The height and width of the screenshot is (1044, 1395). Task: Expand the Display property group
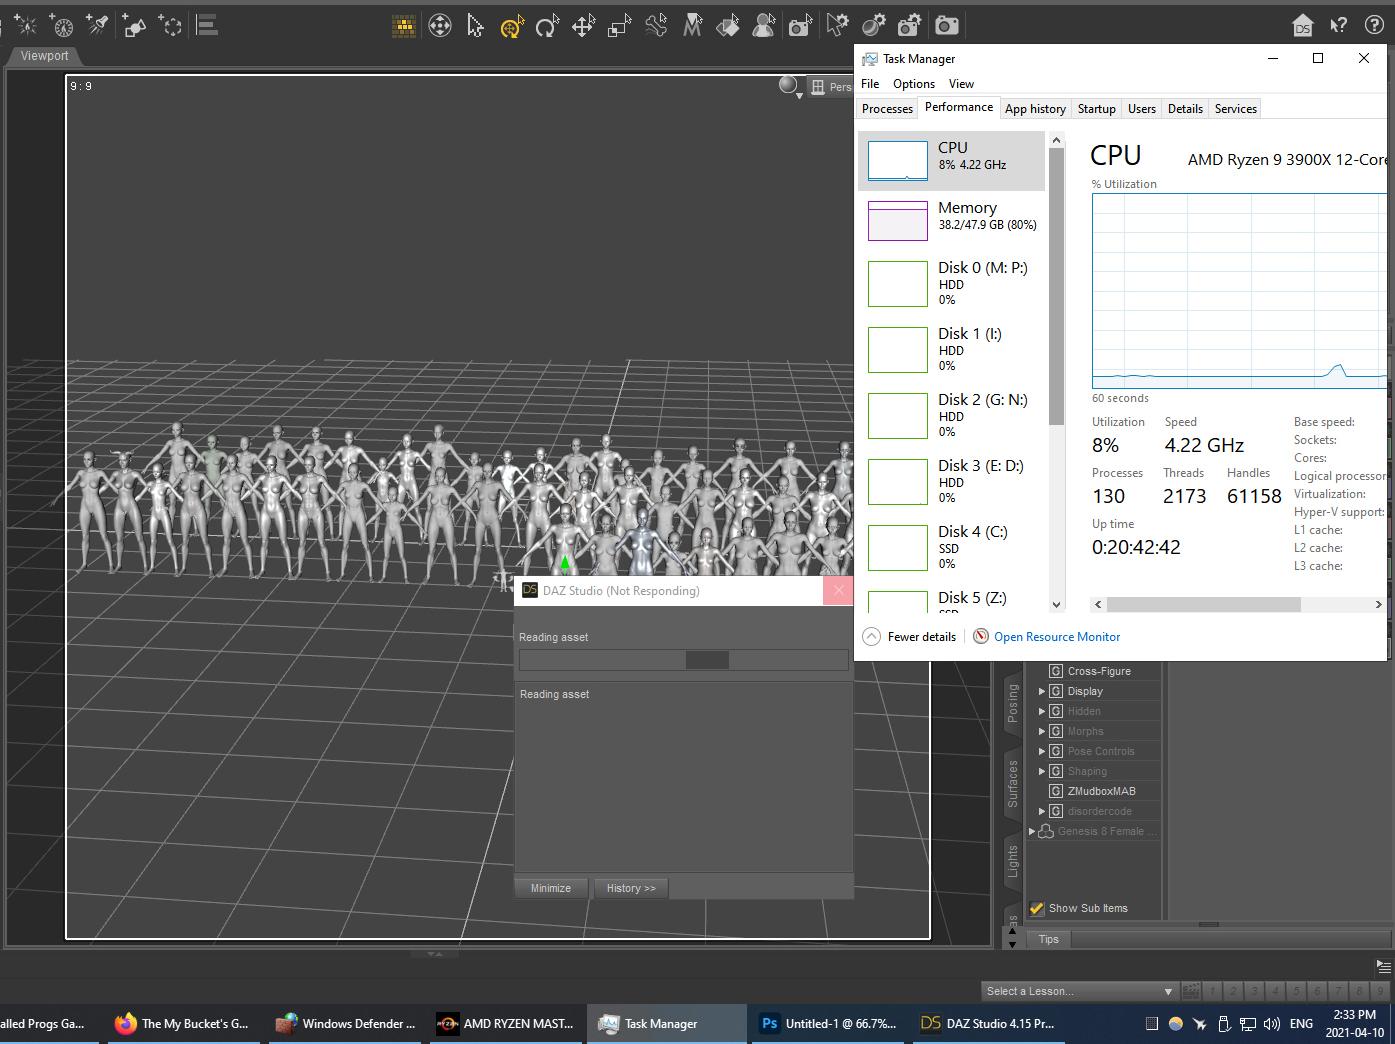(1042, 691)
